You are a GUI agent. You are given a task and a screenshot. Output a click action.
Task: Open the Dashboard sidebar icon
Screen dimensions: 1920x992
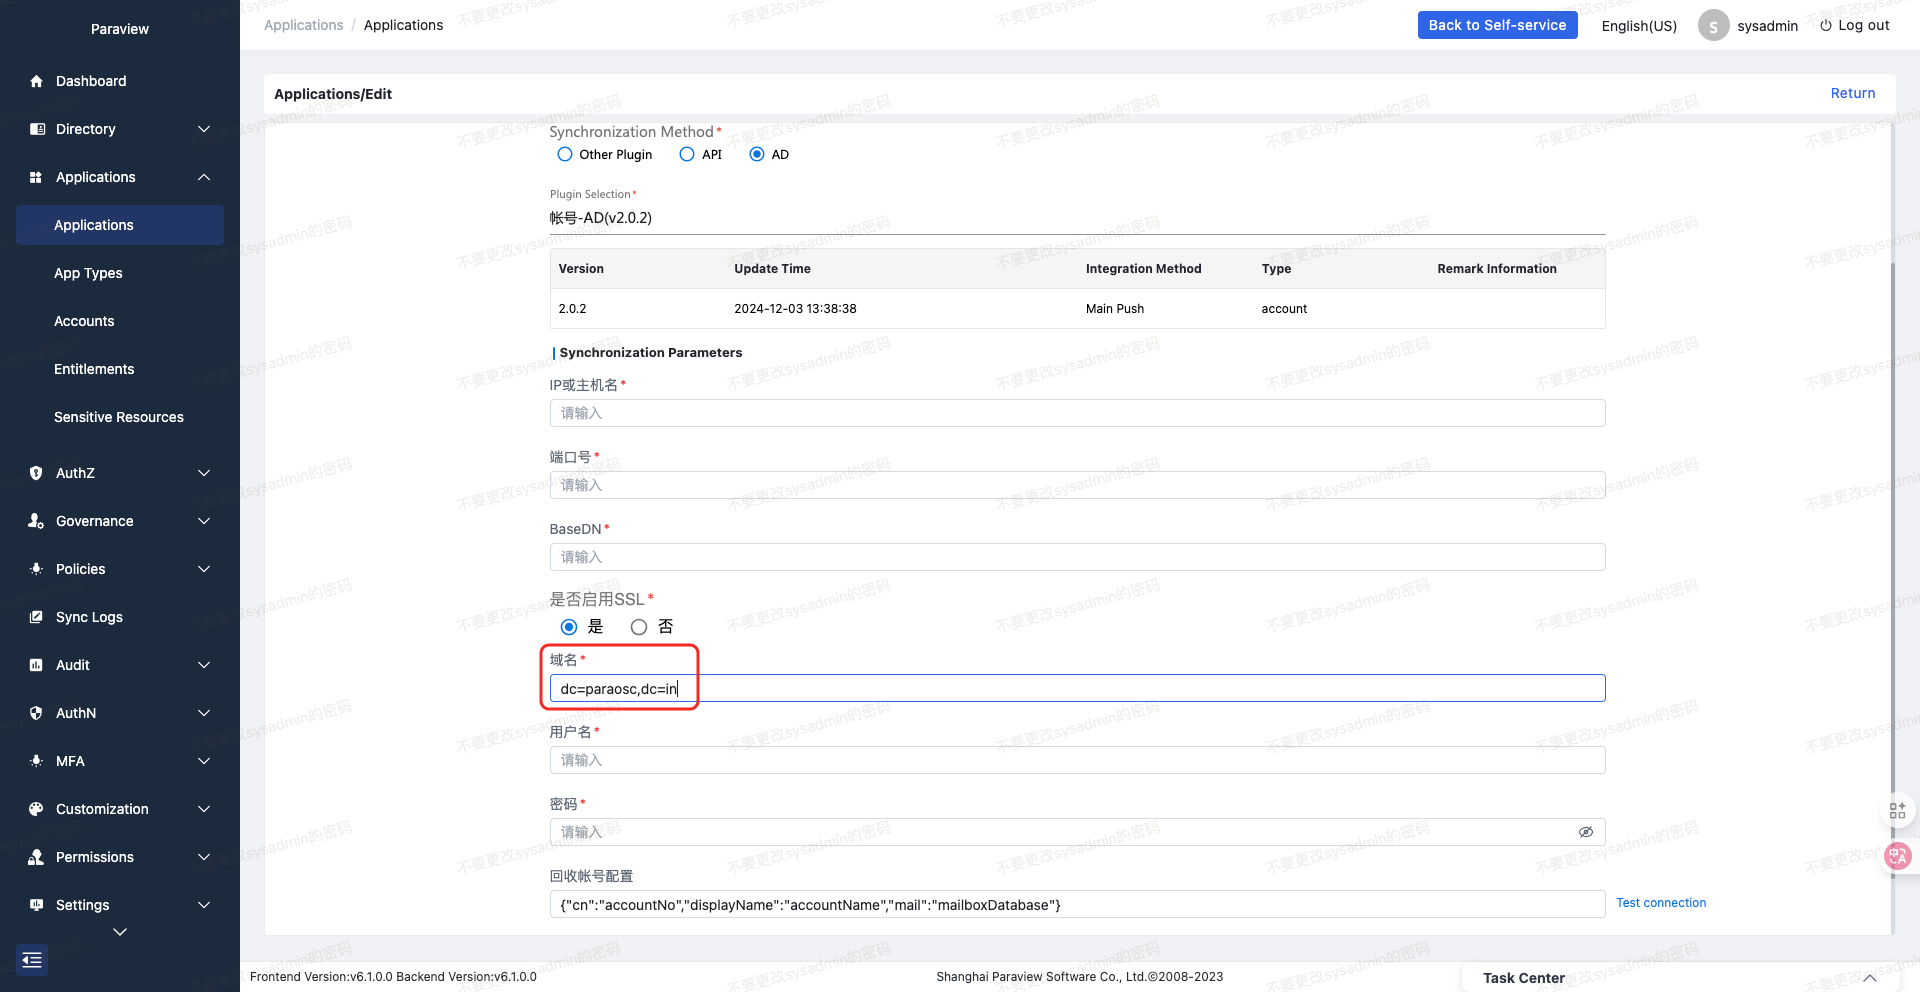pyautogui.click(x=36, y=81)
